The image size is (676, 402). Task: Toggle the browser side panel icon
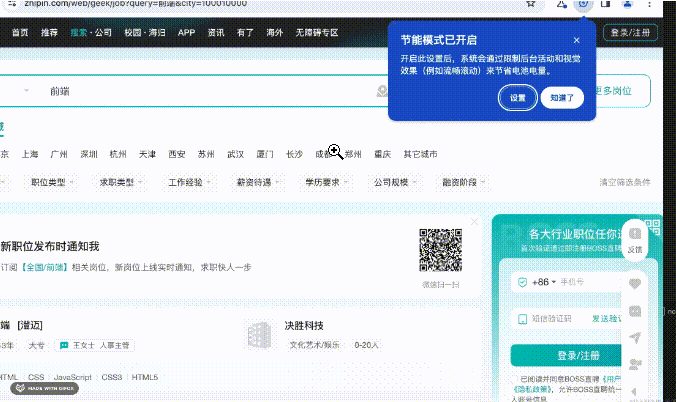point(605,4)
